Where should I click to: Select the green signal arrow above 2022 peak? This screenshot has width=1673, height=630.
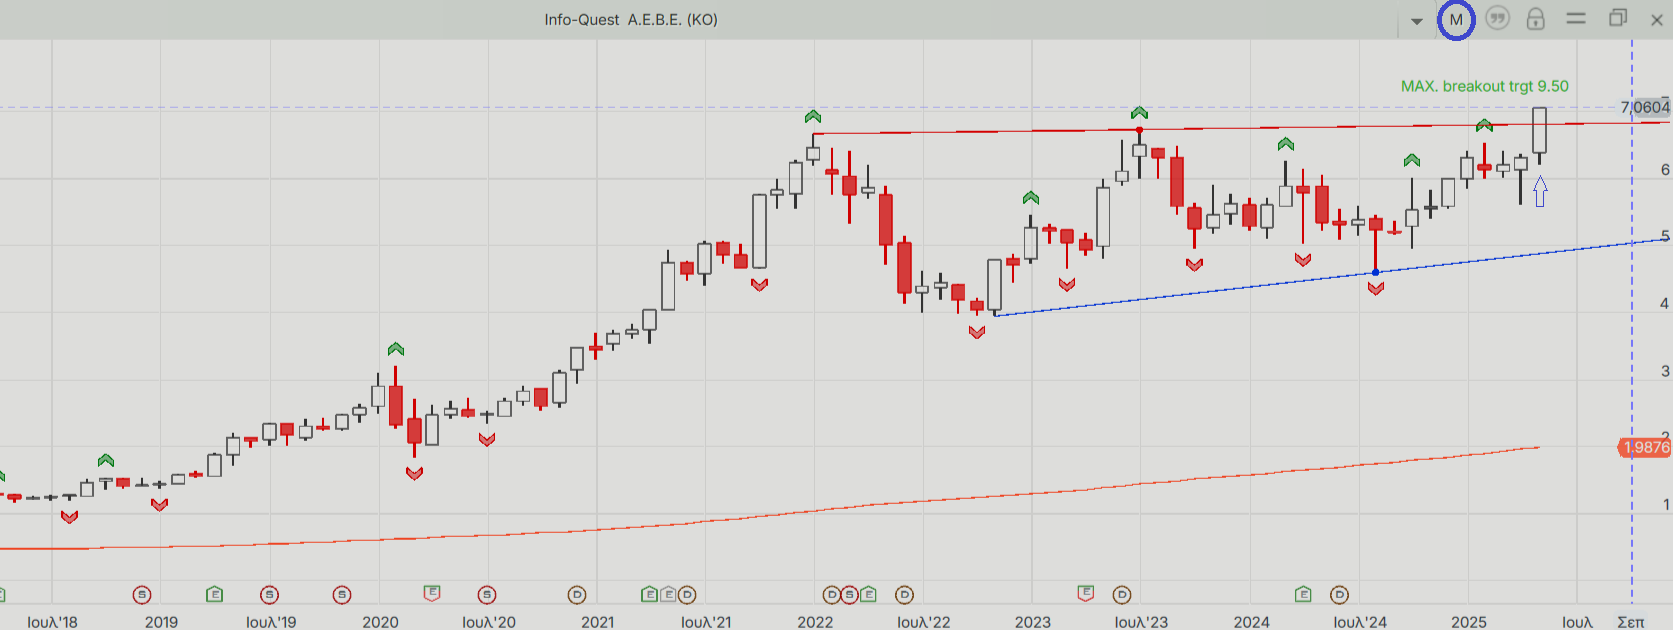[813, 117]
